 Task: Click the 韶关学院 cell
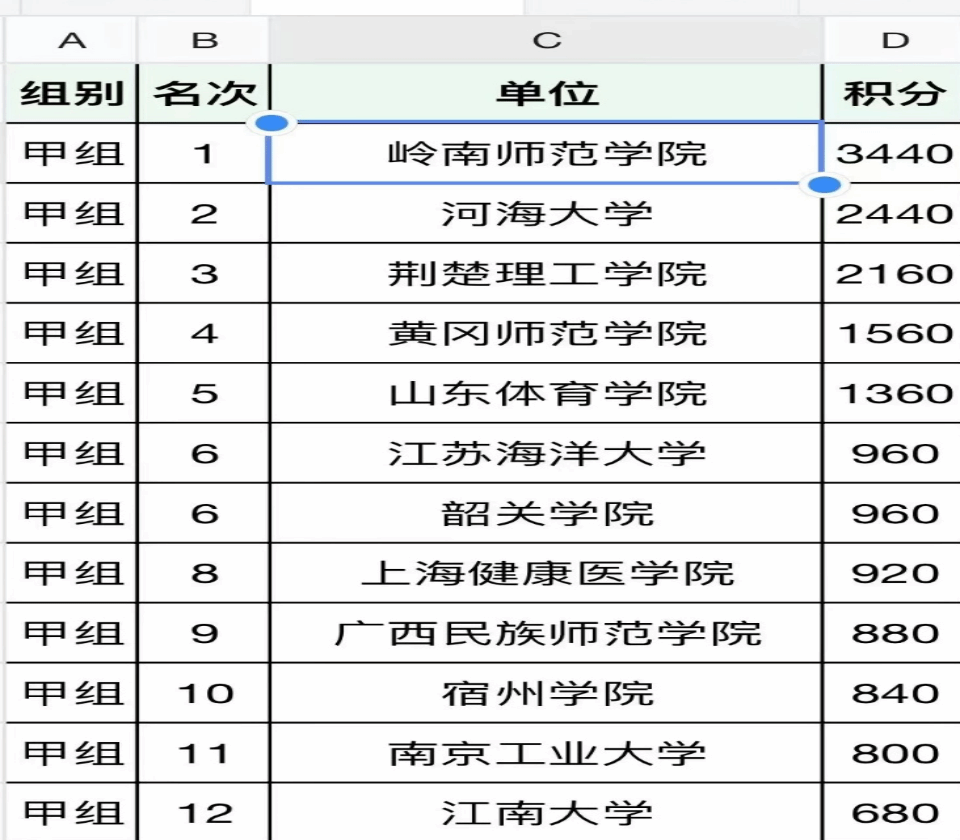point(547,513)
